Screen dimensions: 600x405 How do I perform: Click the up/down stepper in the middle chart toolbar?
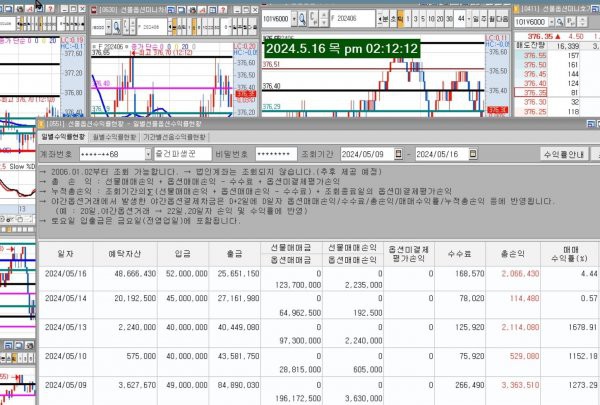click(x=324, y=19)
